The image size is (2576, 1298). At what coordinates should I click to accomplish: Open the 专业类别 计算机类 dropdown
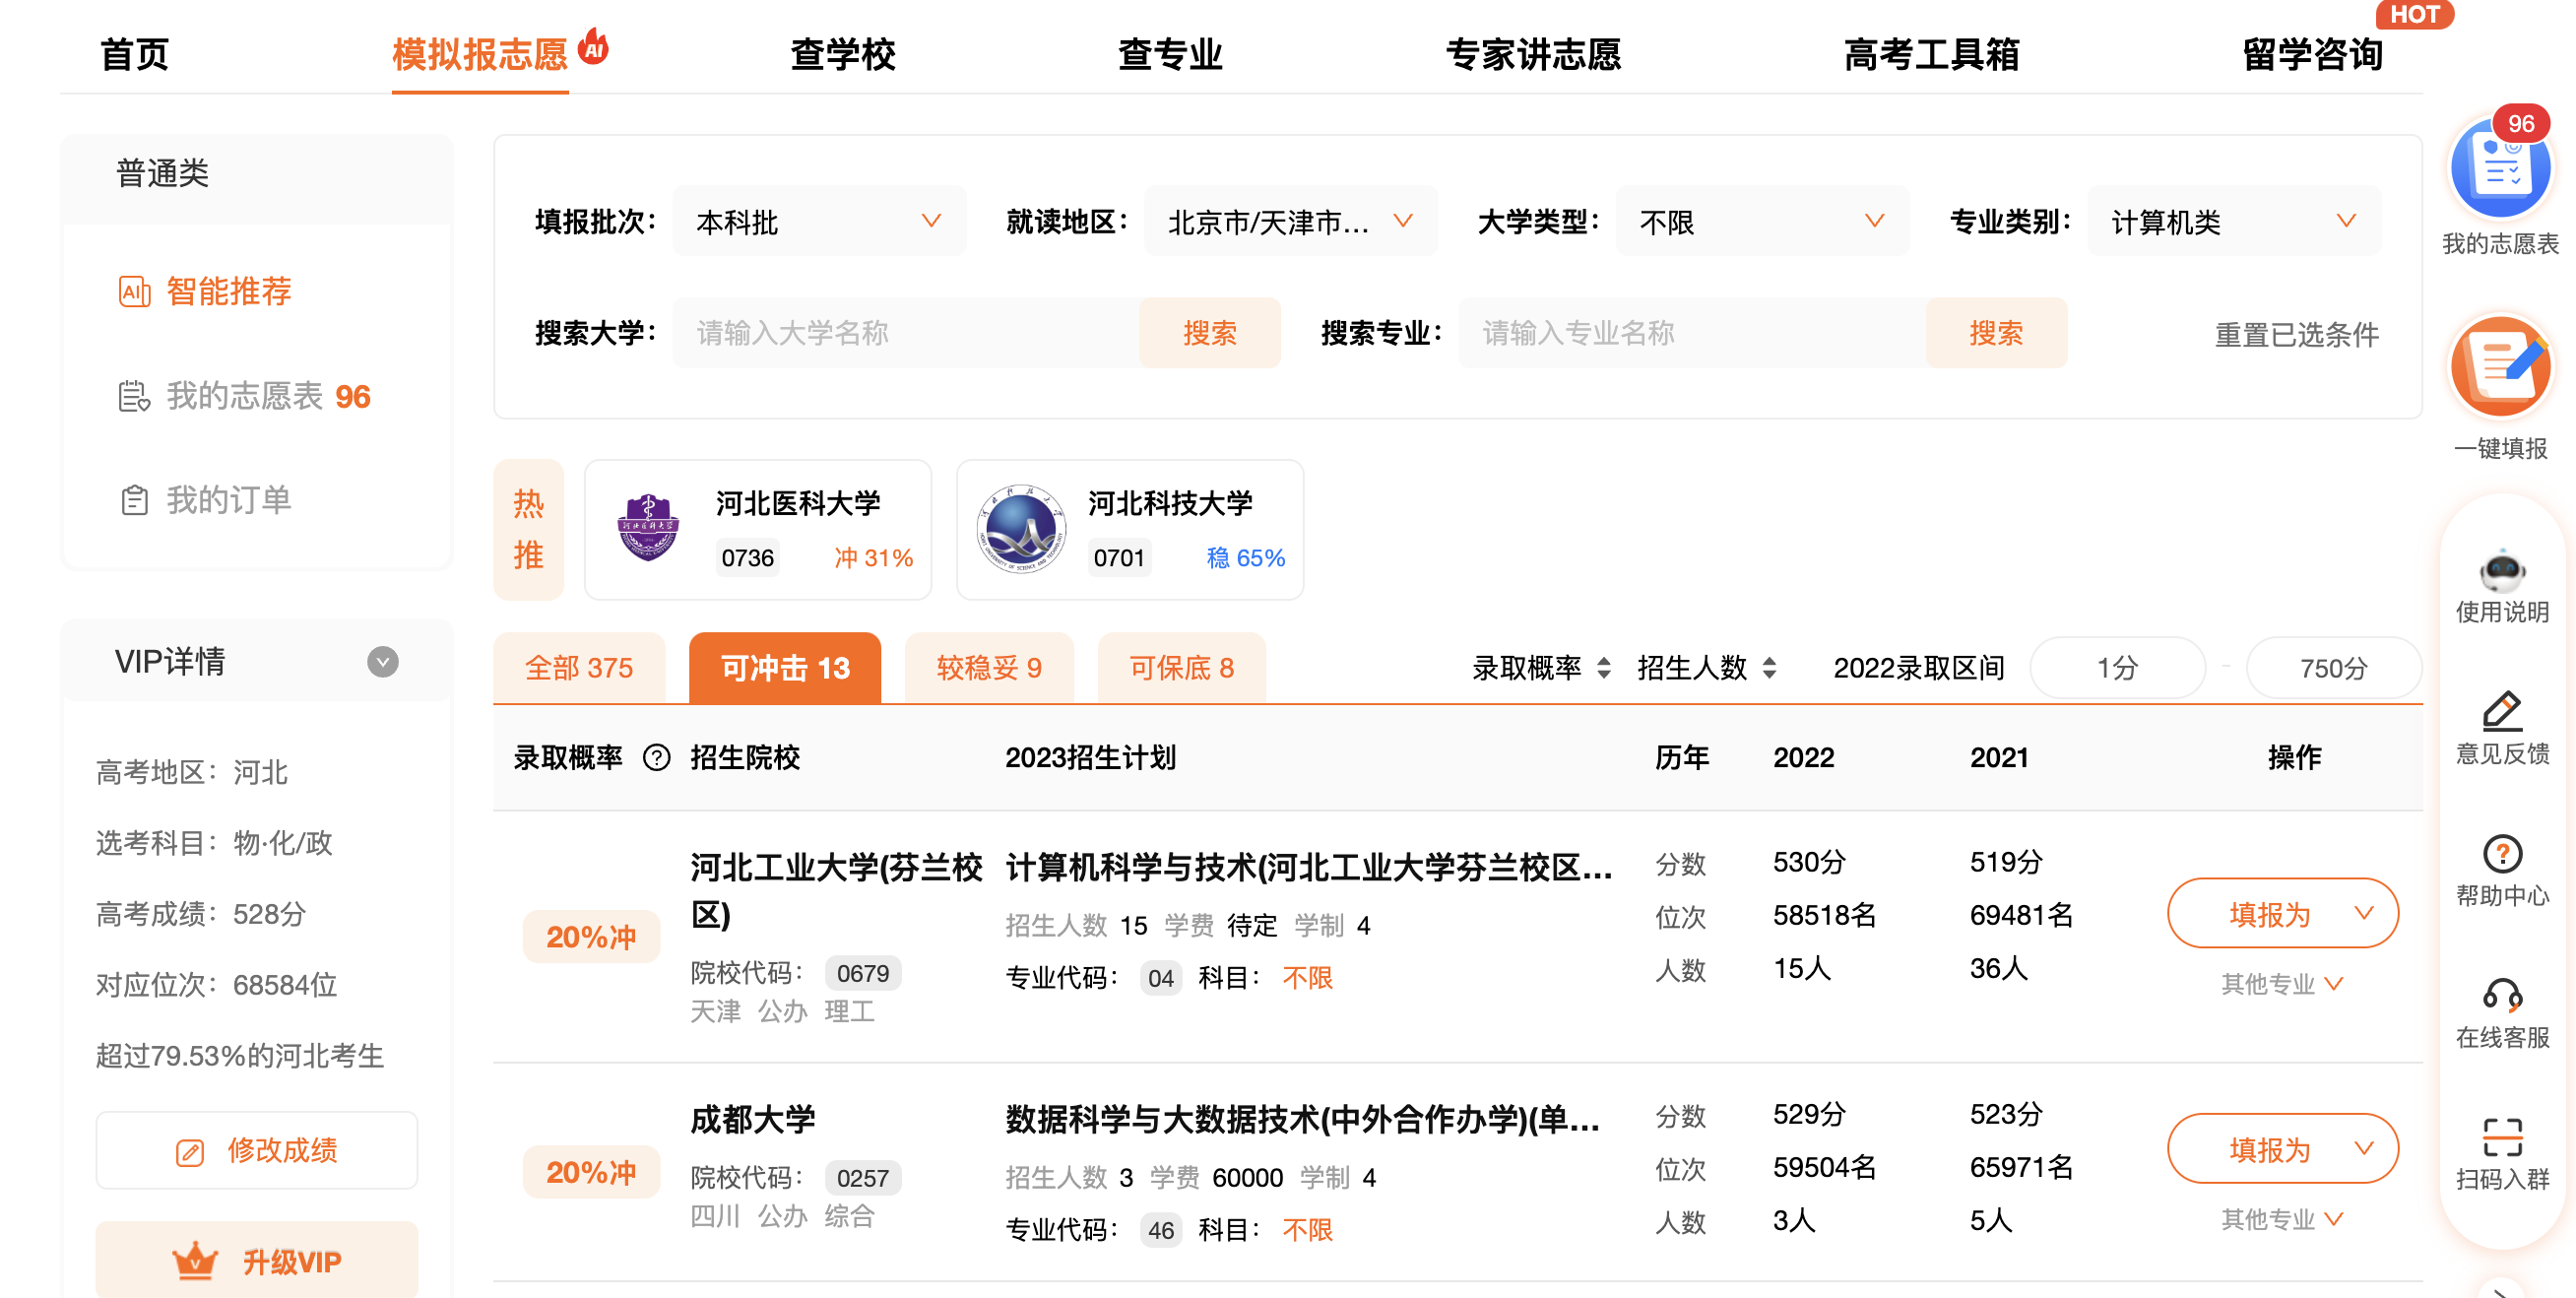pyautogui.click(x=2233, y=221)
